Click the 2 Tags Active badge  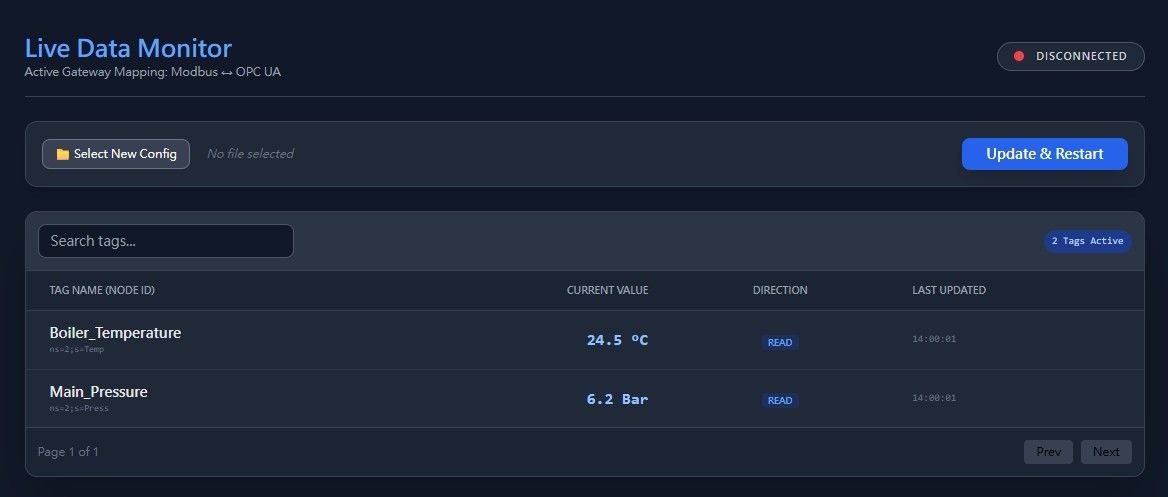[1087, 241]
